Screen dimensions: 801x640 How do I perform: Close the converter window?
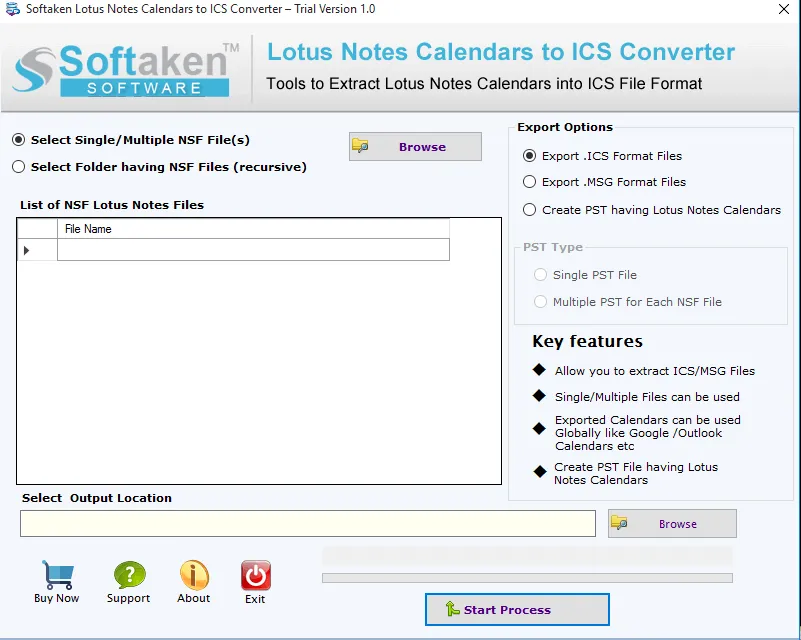point(784,9)
